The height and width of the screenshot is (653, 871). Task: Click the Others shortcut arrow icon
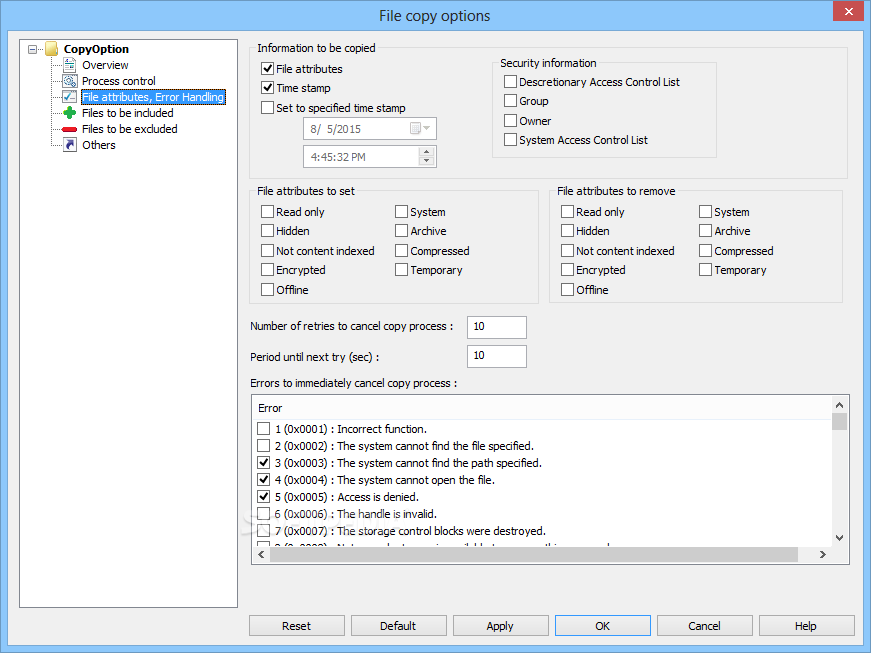[x=69, y=145]
